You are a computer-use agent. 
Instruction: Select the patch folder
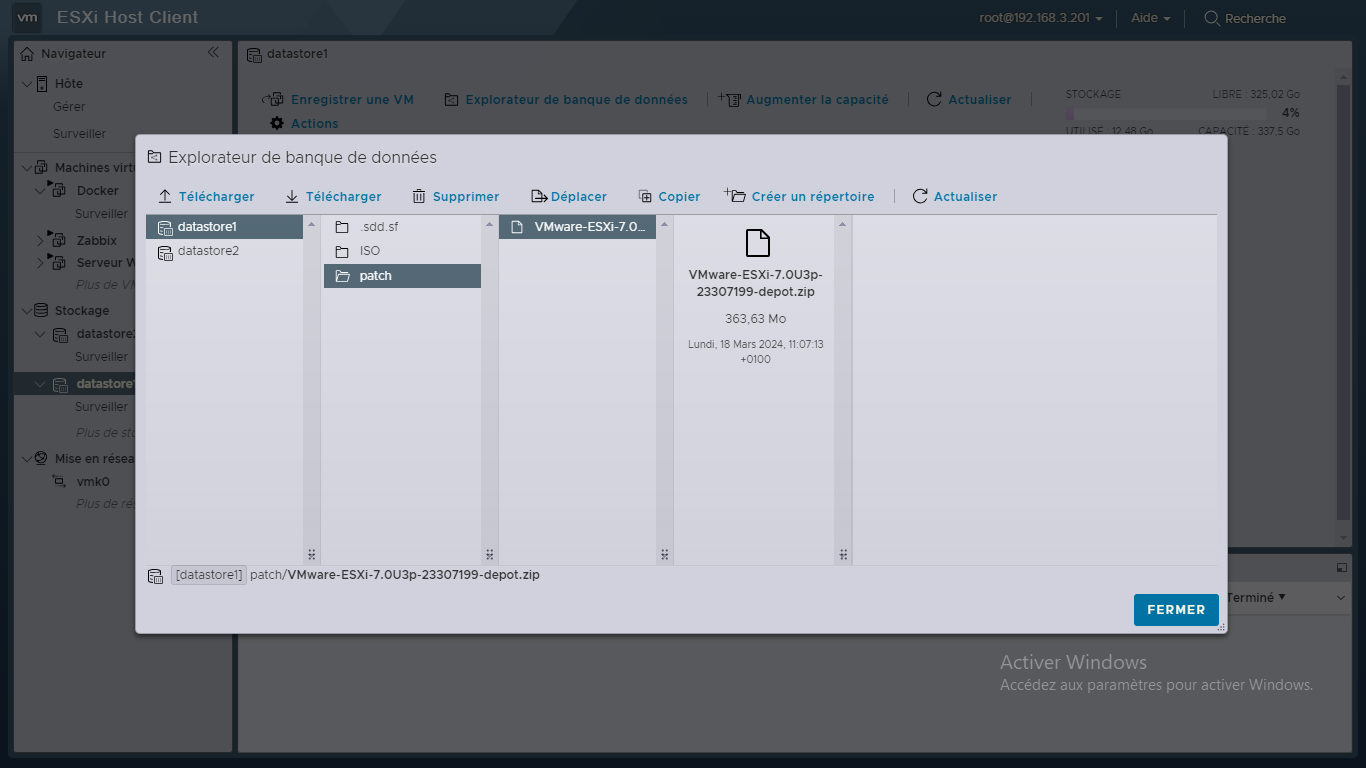(402, 276)
